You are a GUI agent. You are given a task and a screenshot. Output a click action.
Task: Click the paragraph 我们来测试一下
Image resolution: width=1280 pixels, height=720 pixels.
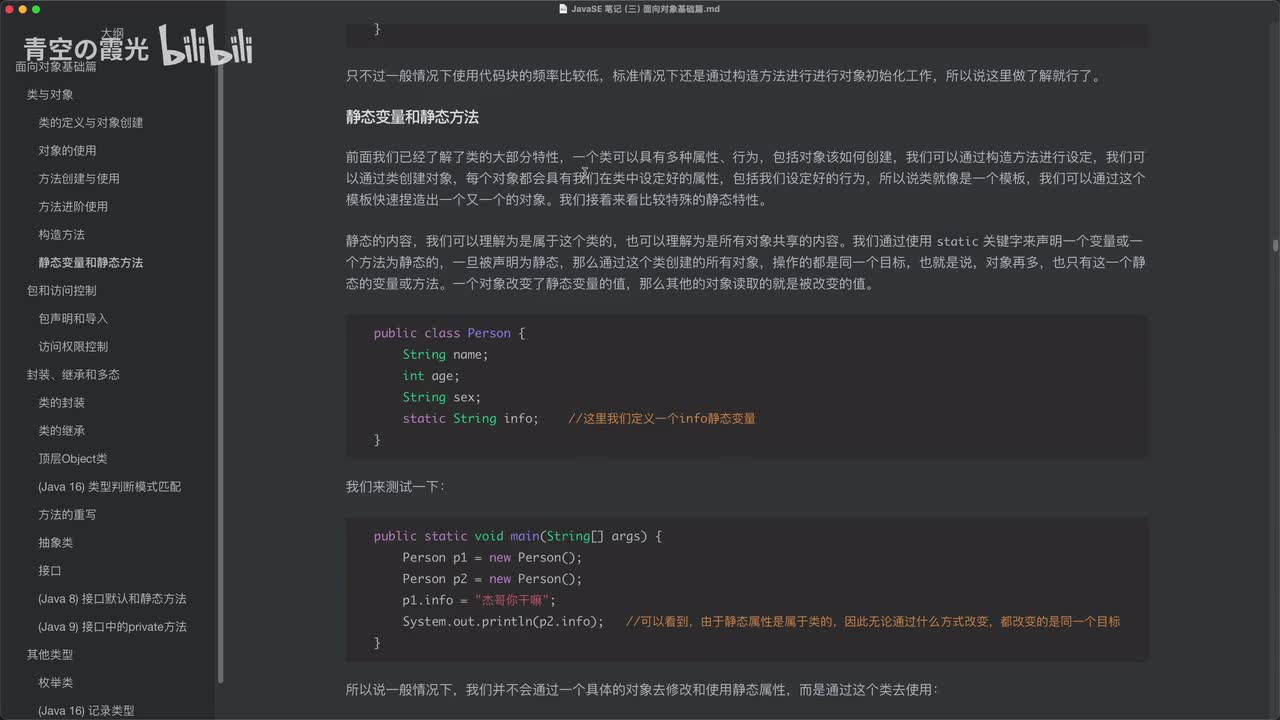click(x=396, y=487)
